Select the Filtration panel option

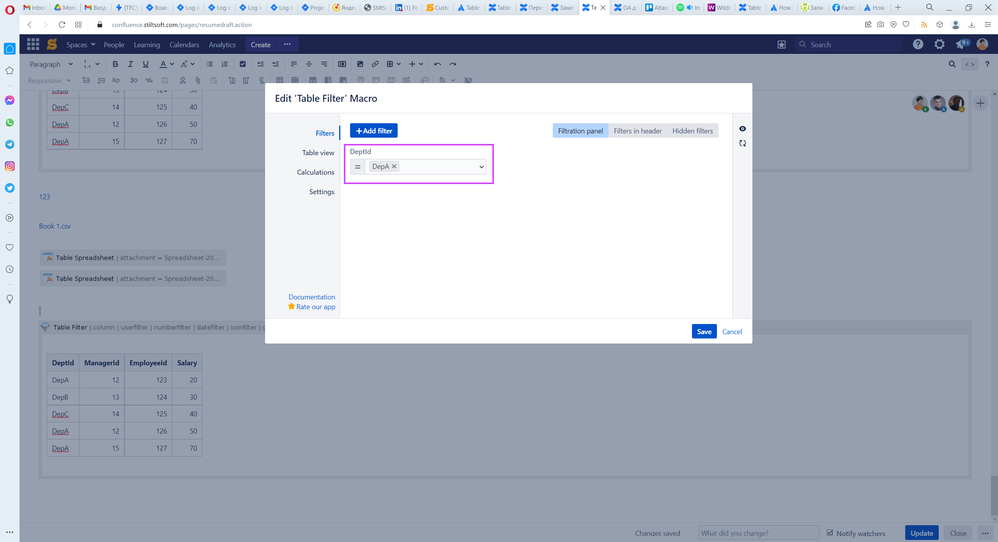point(580,130)
